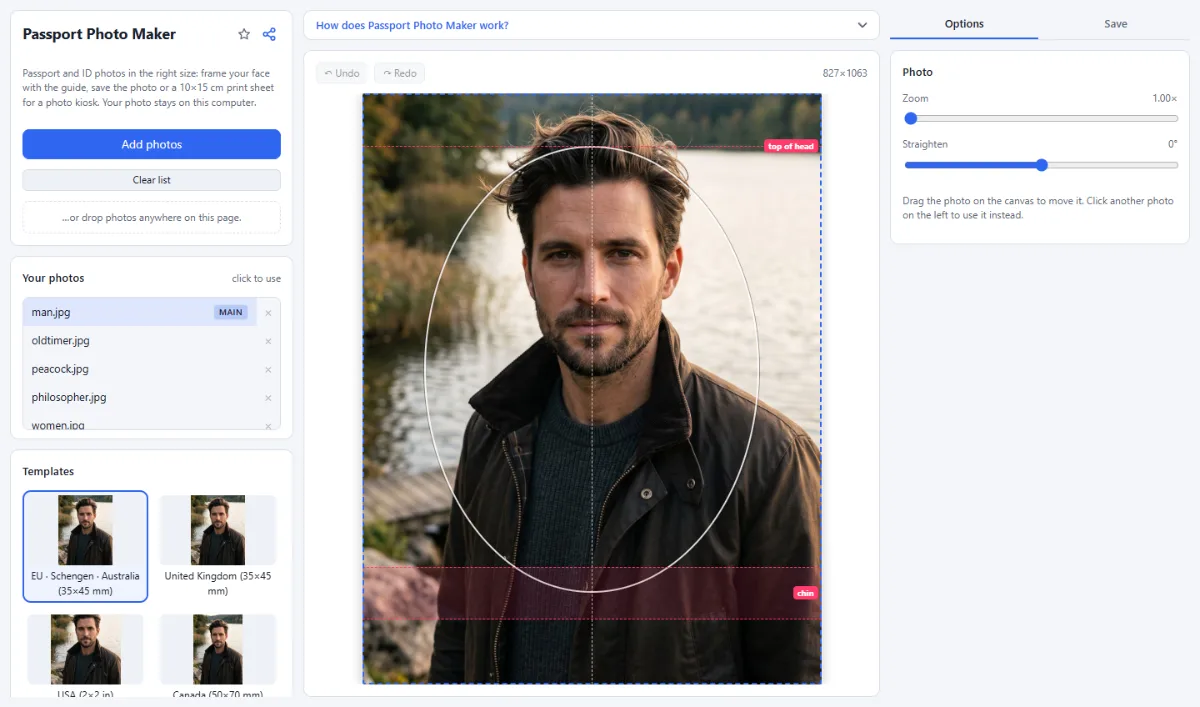
Task: Click the Passport Photo Maker title
Action: coord(99,34)
